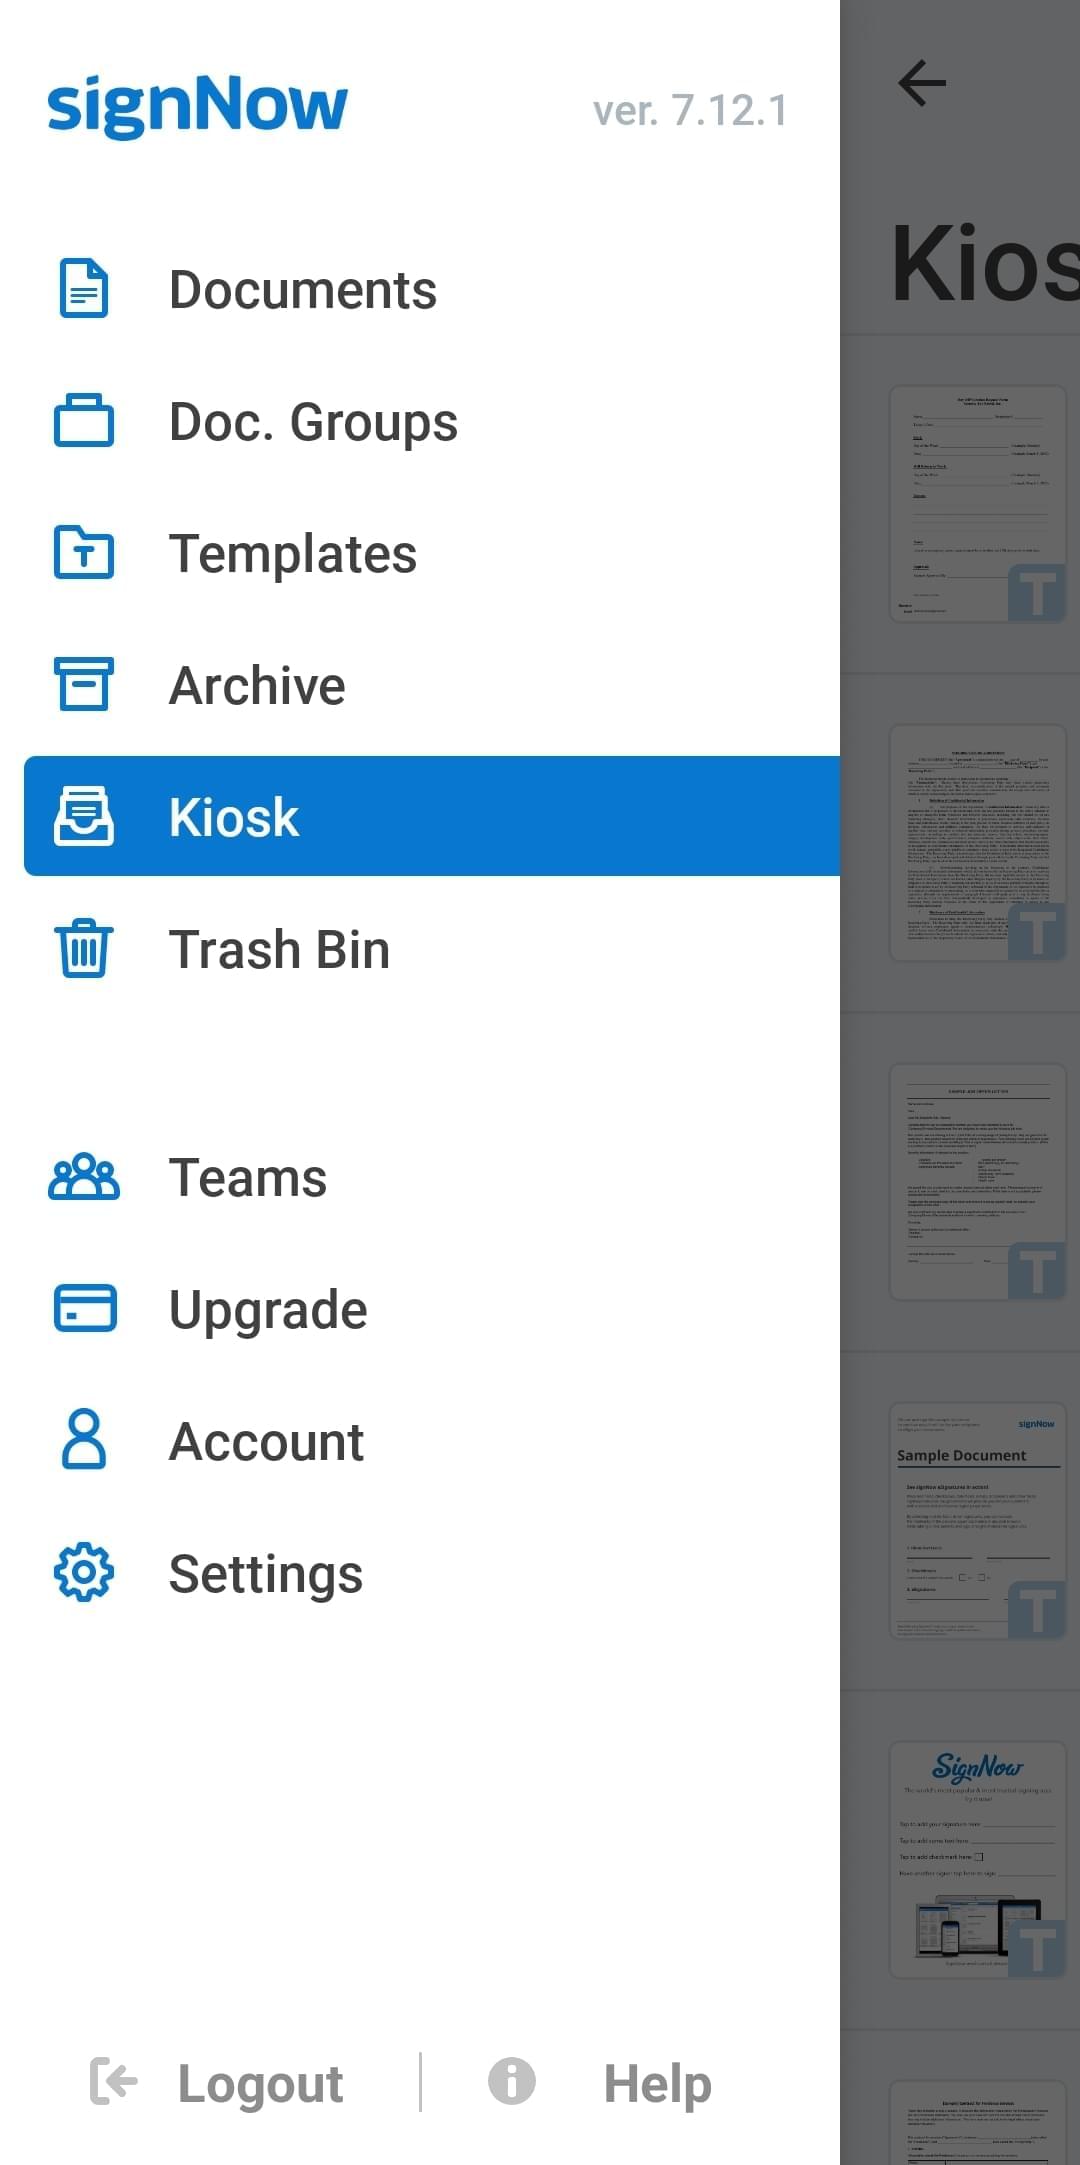This screenshot has width=1080, height=2165.
Task: Tap the Archive box icon
Action: point(84,685)
